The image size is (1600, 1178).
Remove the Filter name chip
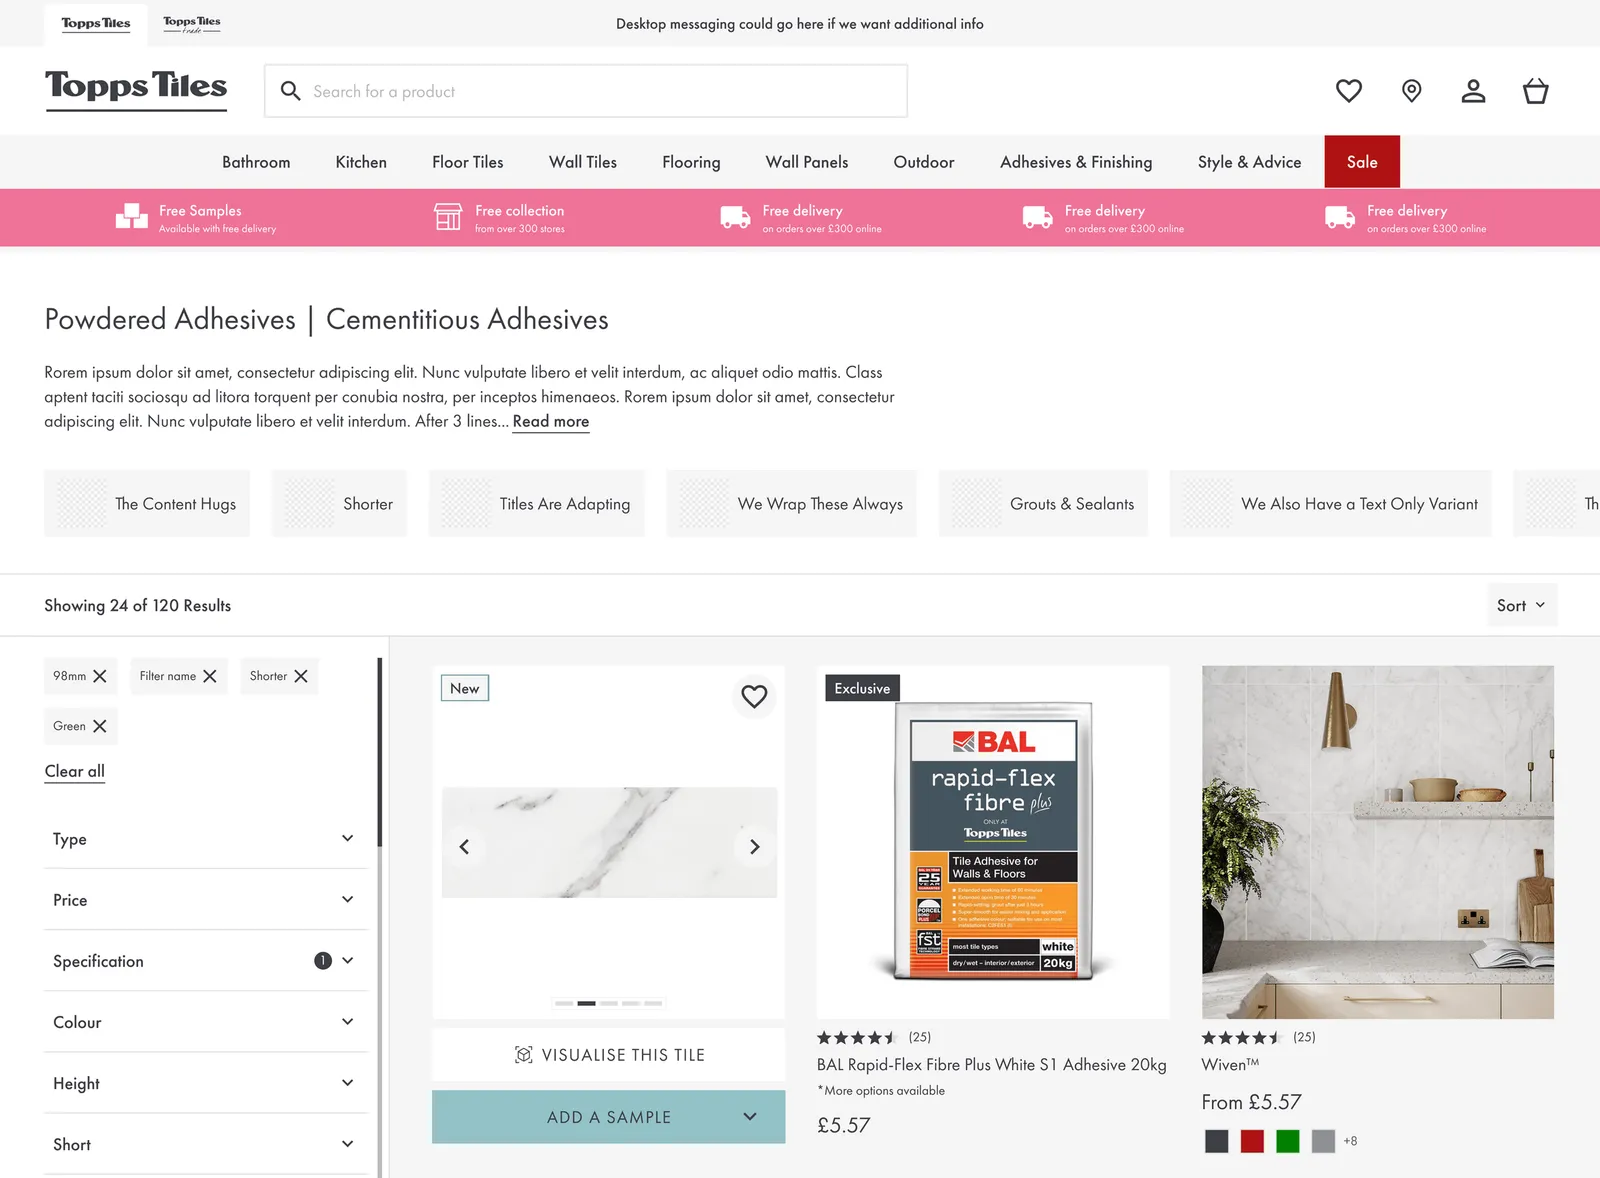click(x=210, y=676)
